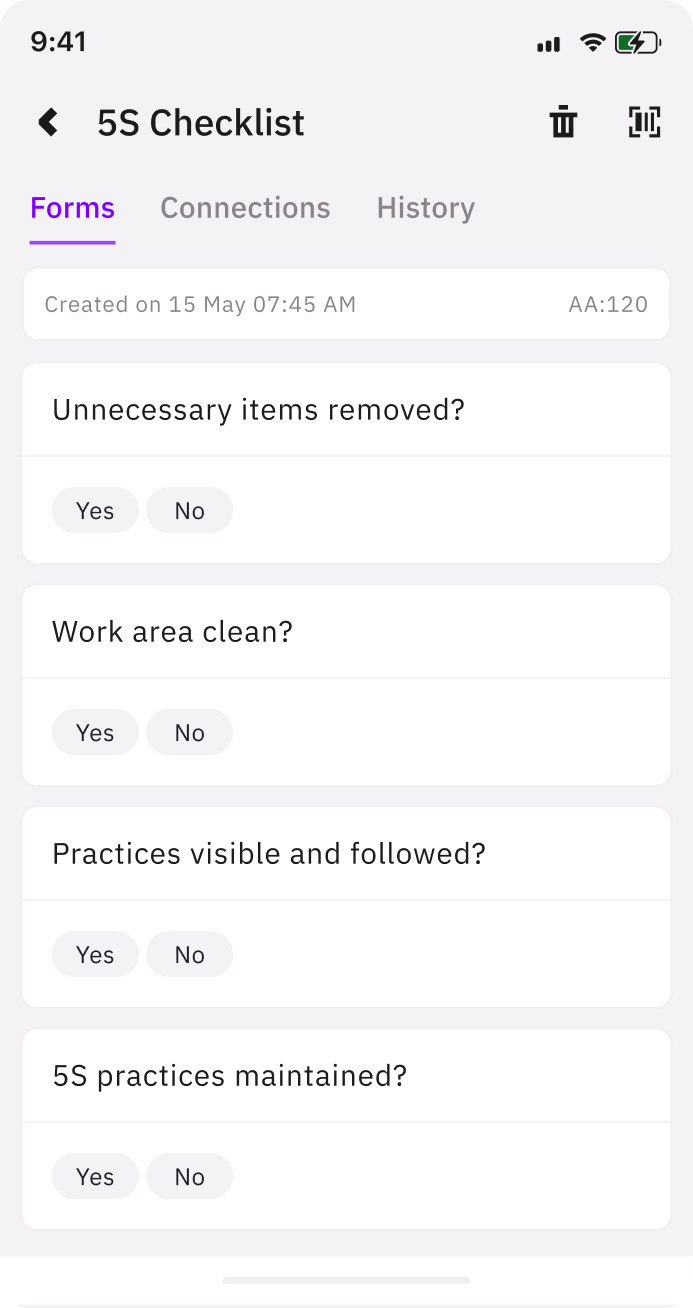Tap the back arrow icon
Screen dimensions: 693x1308
[x=47, y=122]
